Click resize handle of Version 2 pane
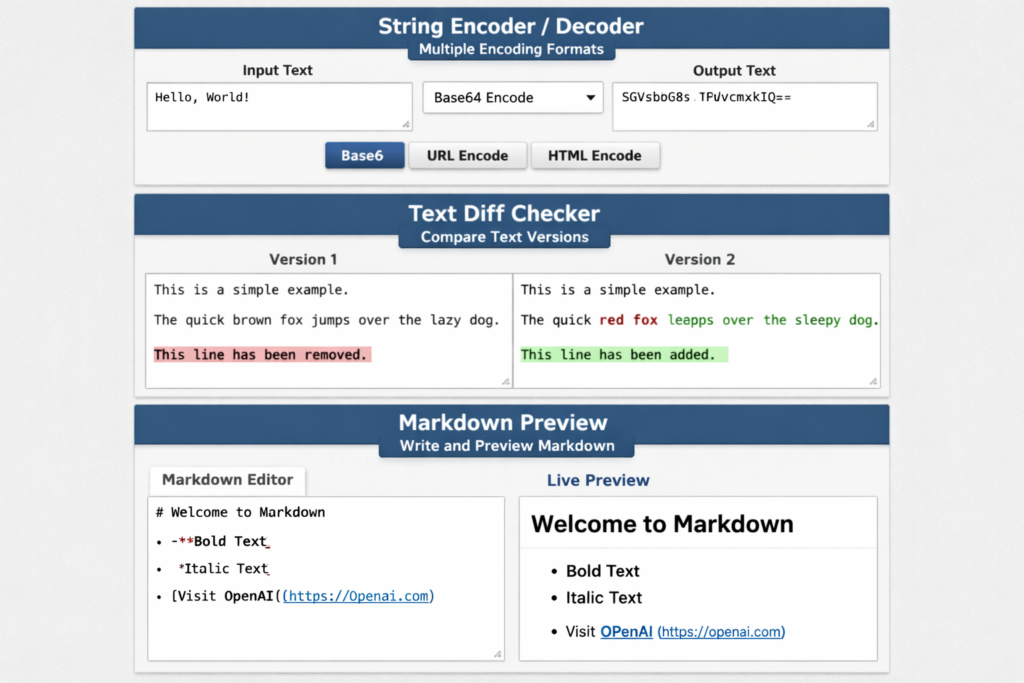 click(873, 381)
